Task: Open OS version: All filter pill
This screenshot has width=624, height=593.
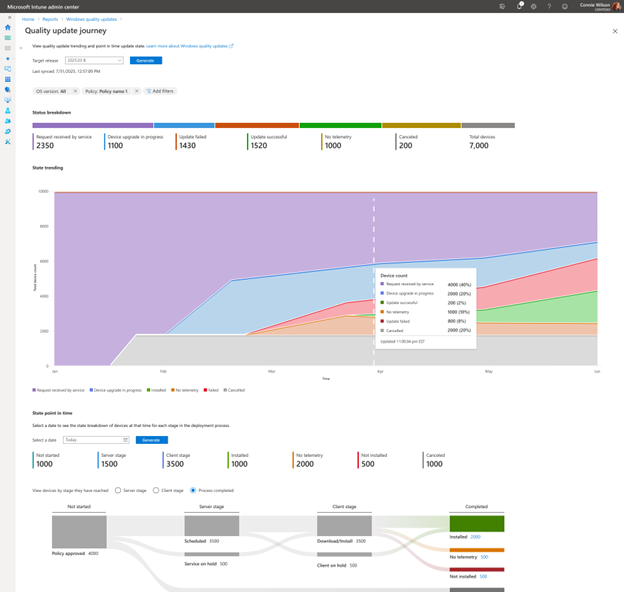Action: (x=51, y=91)
